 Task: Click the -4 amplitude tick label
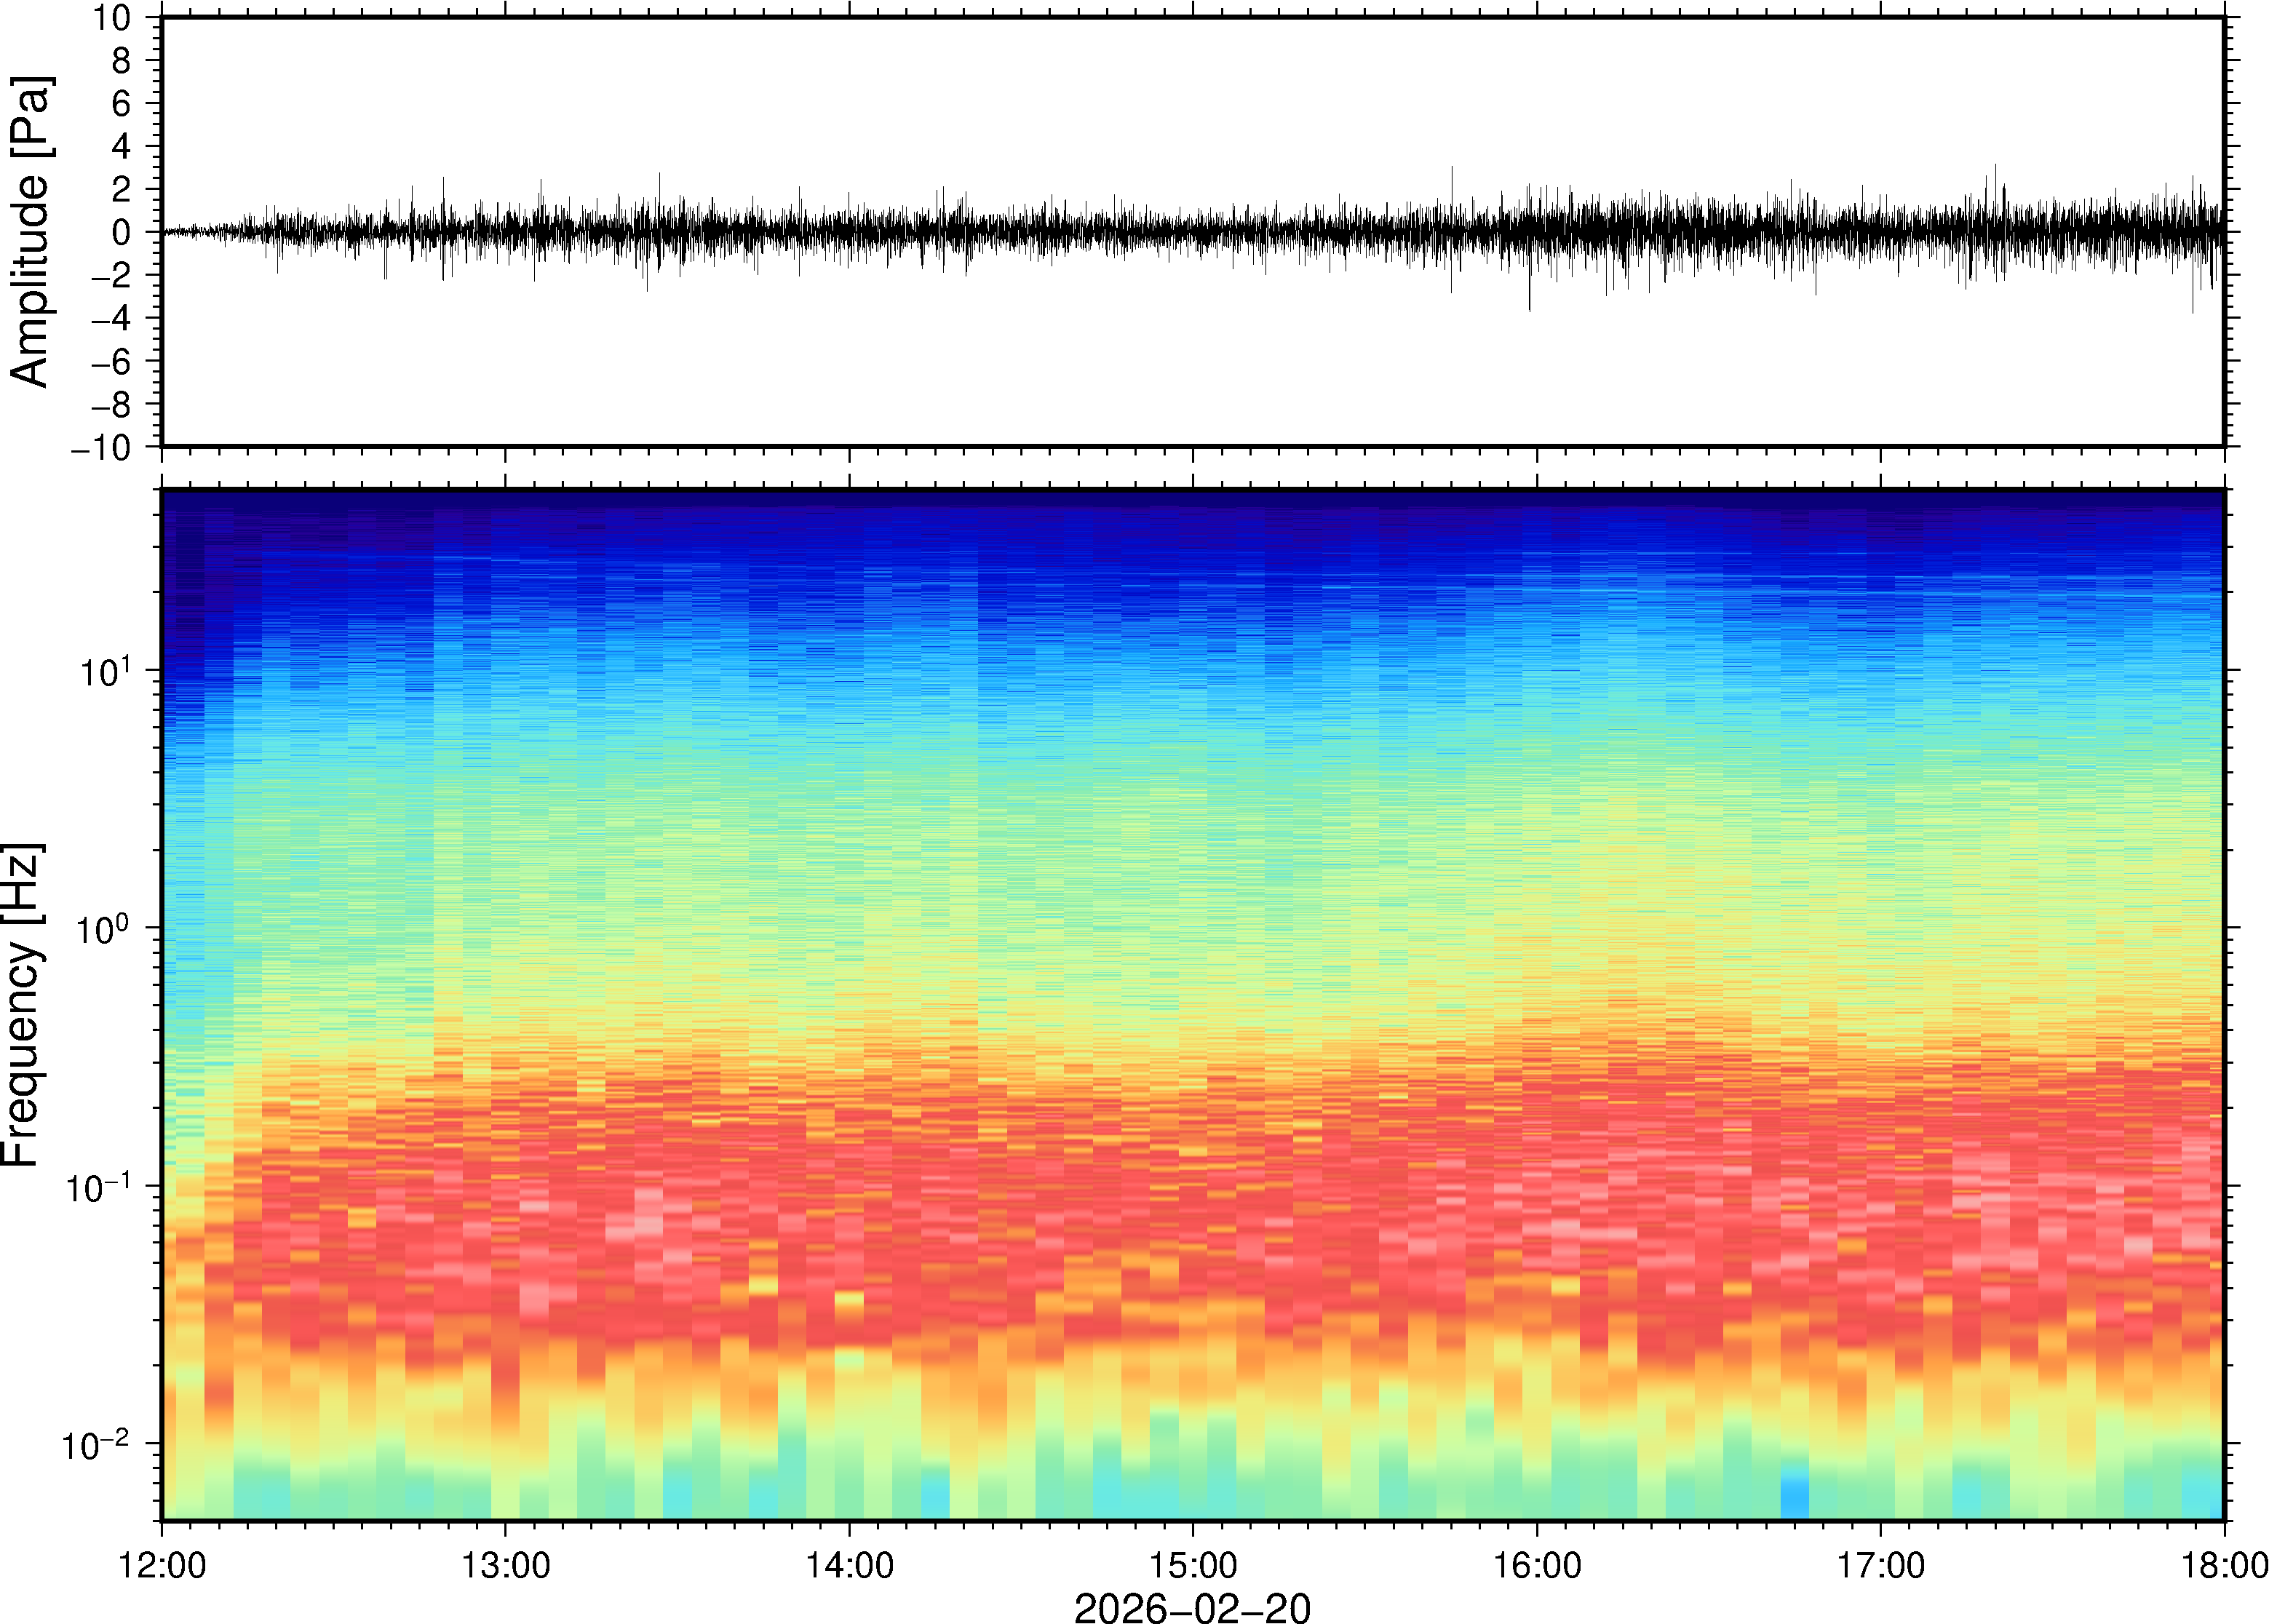click(110, 319)
